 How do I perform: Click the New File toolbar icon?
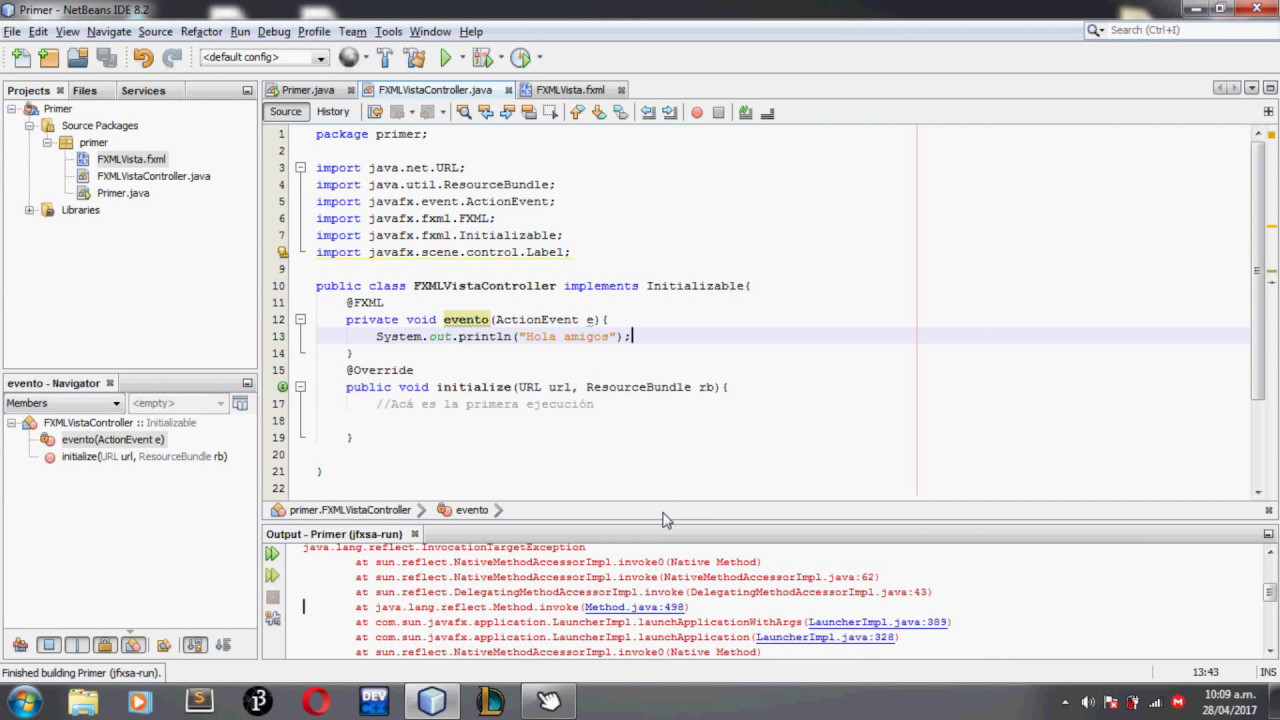[20, 58]
